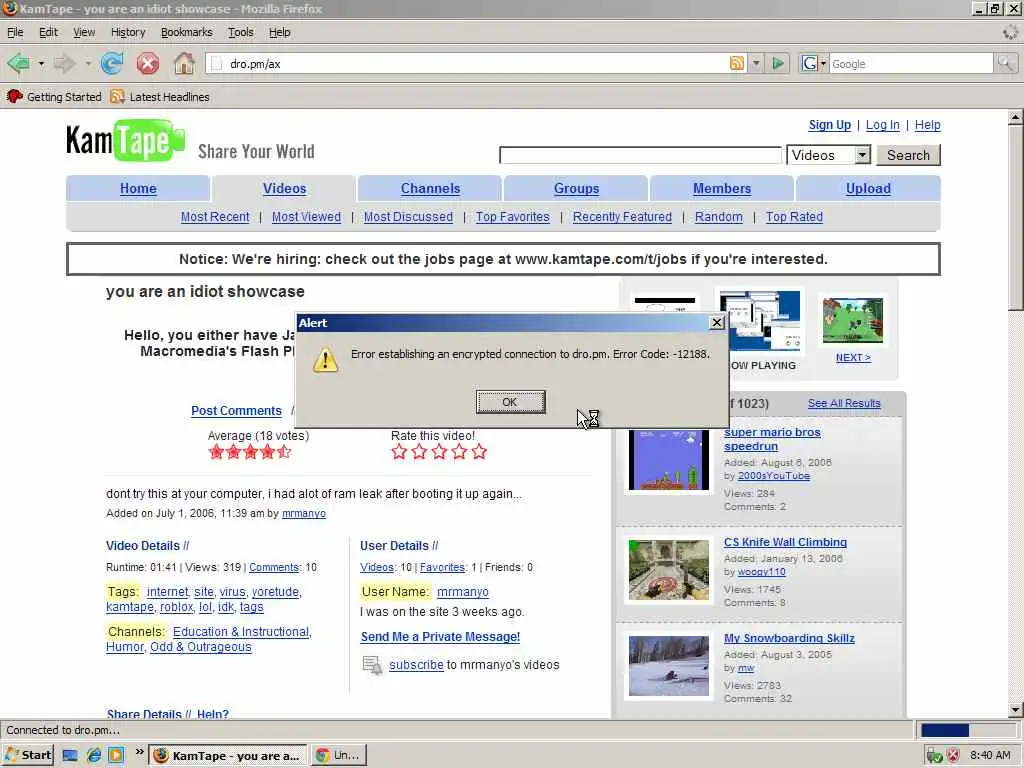
Task: Open the Top Rated link
Action: 794,217
